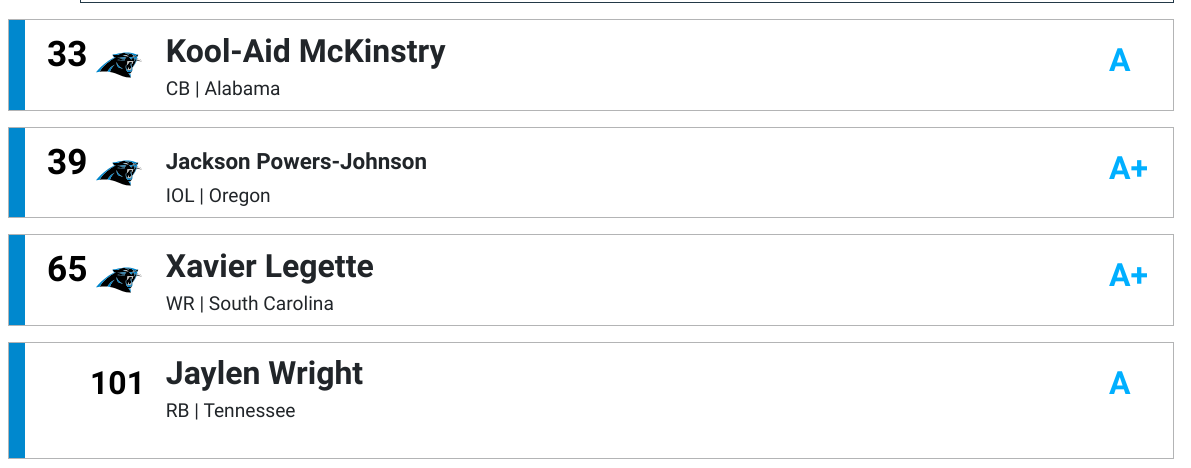Click pick number 101
The image size is (1191, 468).
pos(117,384)
